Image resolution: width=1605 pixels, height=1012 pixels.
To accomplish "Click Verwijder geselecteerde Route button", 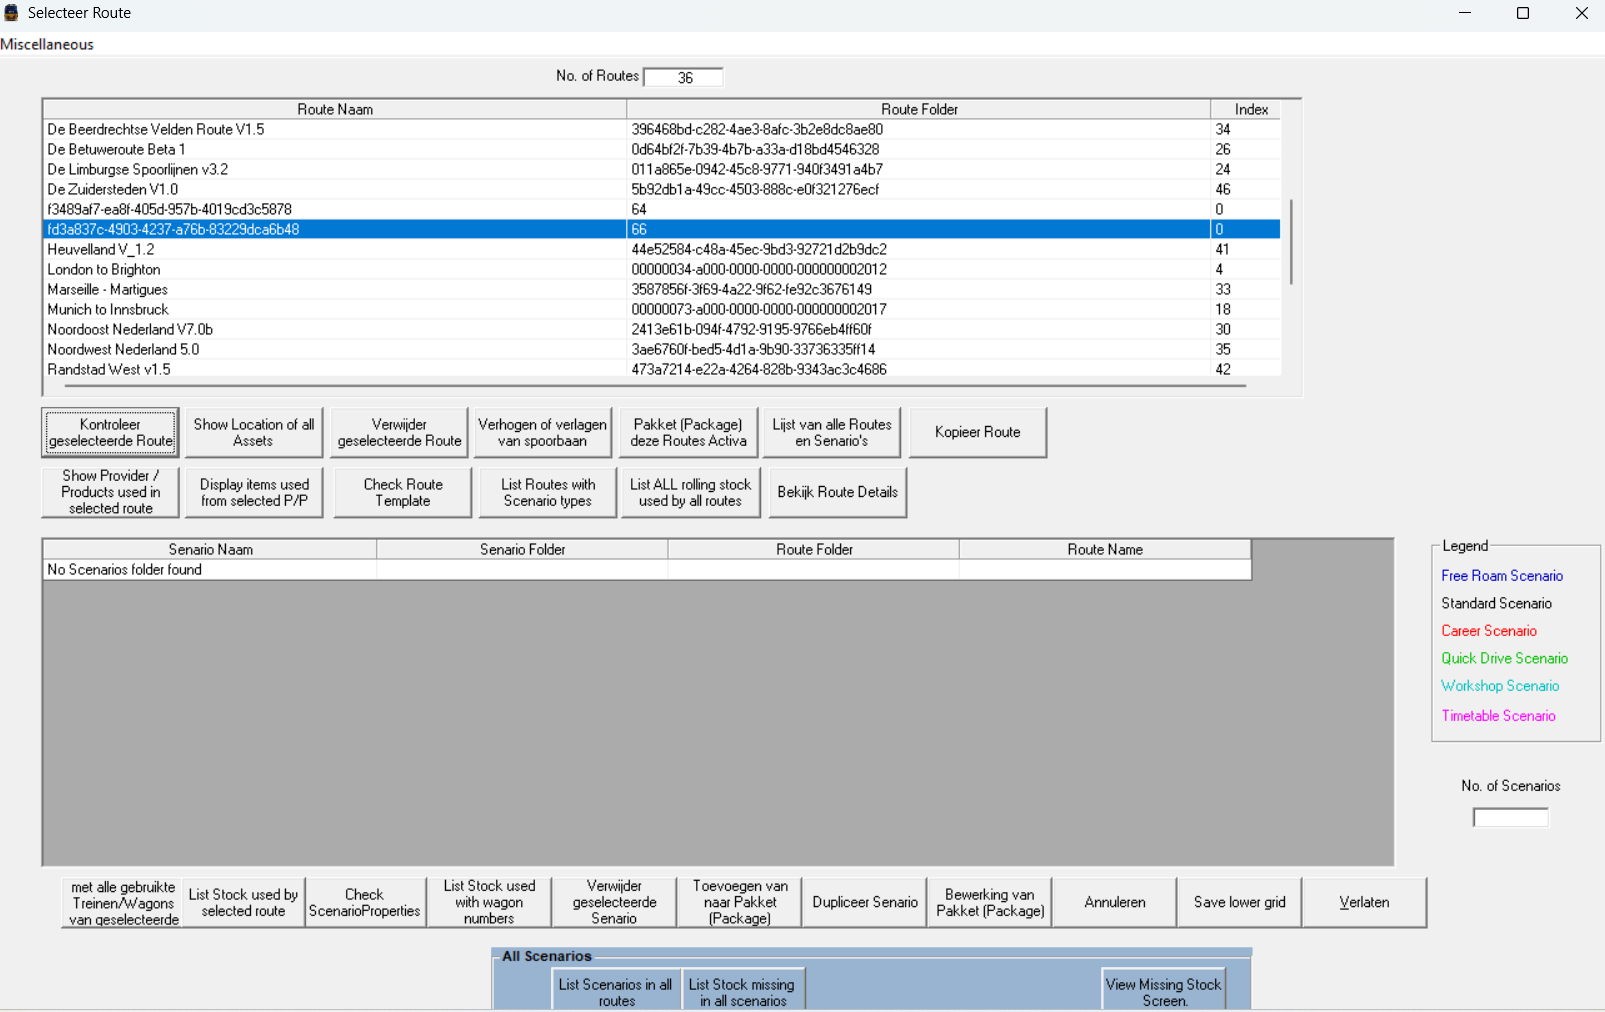I will pyautogui.click(x=399, y=432).
